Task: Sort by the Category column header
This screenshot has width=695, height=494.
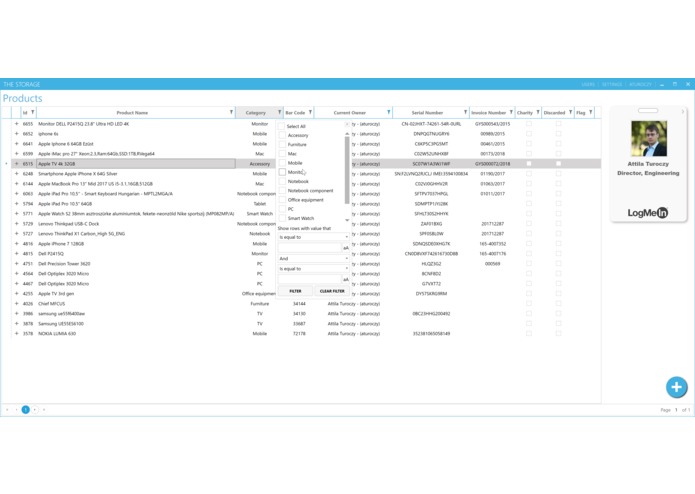Action: [x=256, y=113]
